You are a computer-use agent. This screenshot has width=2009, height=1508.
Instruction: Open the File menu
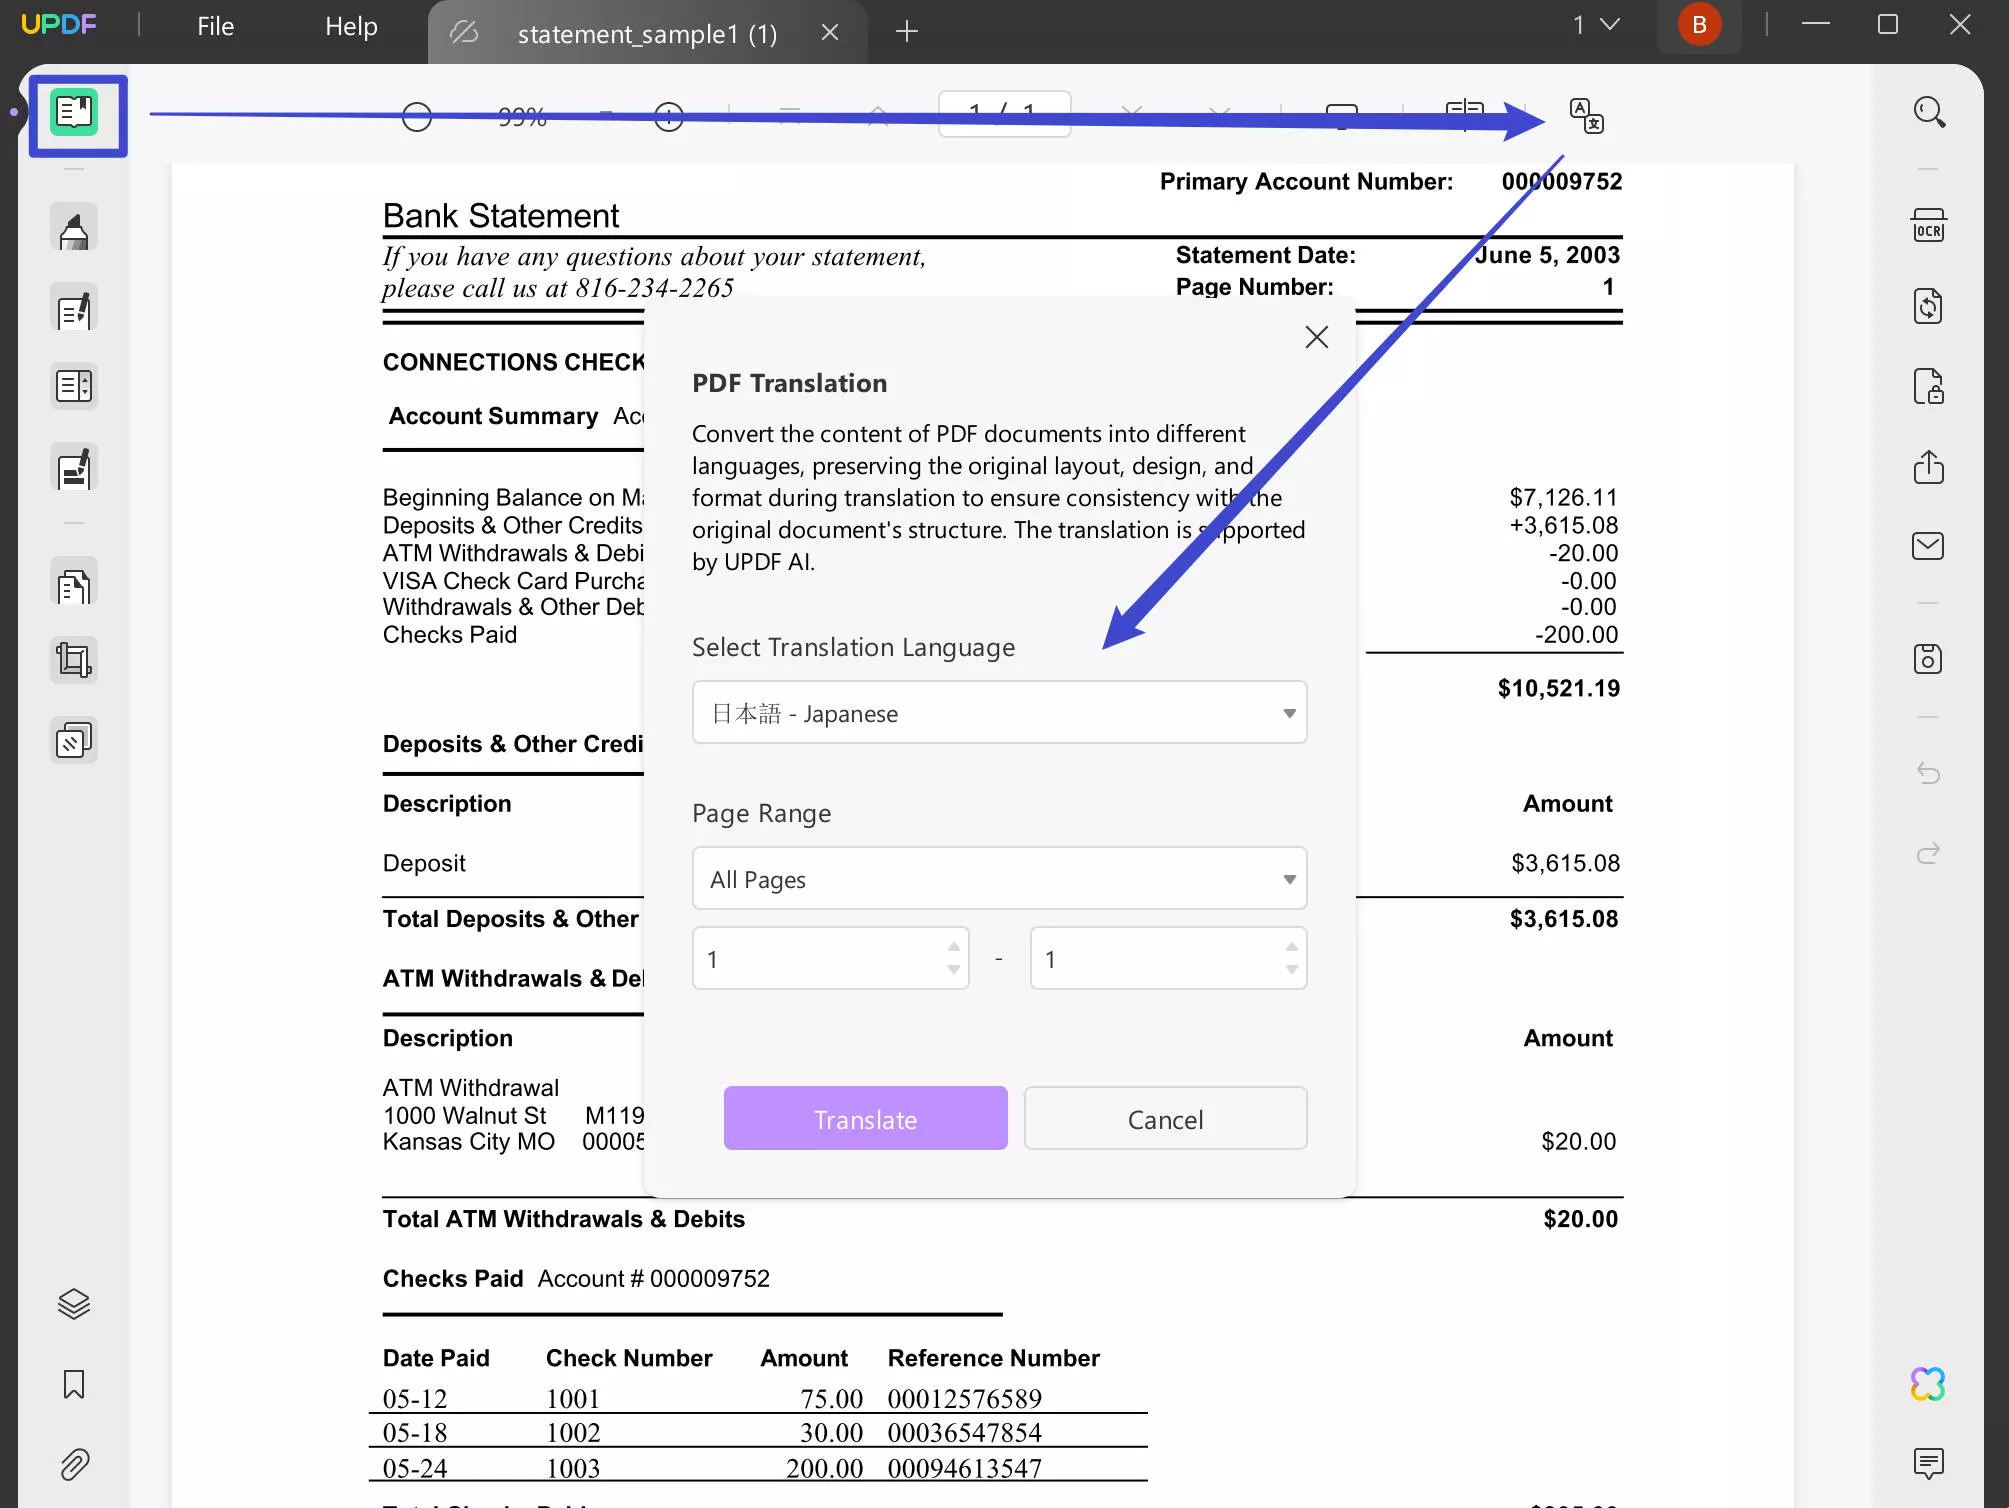pyautogui.click(x=216, y=27)
